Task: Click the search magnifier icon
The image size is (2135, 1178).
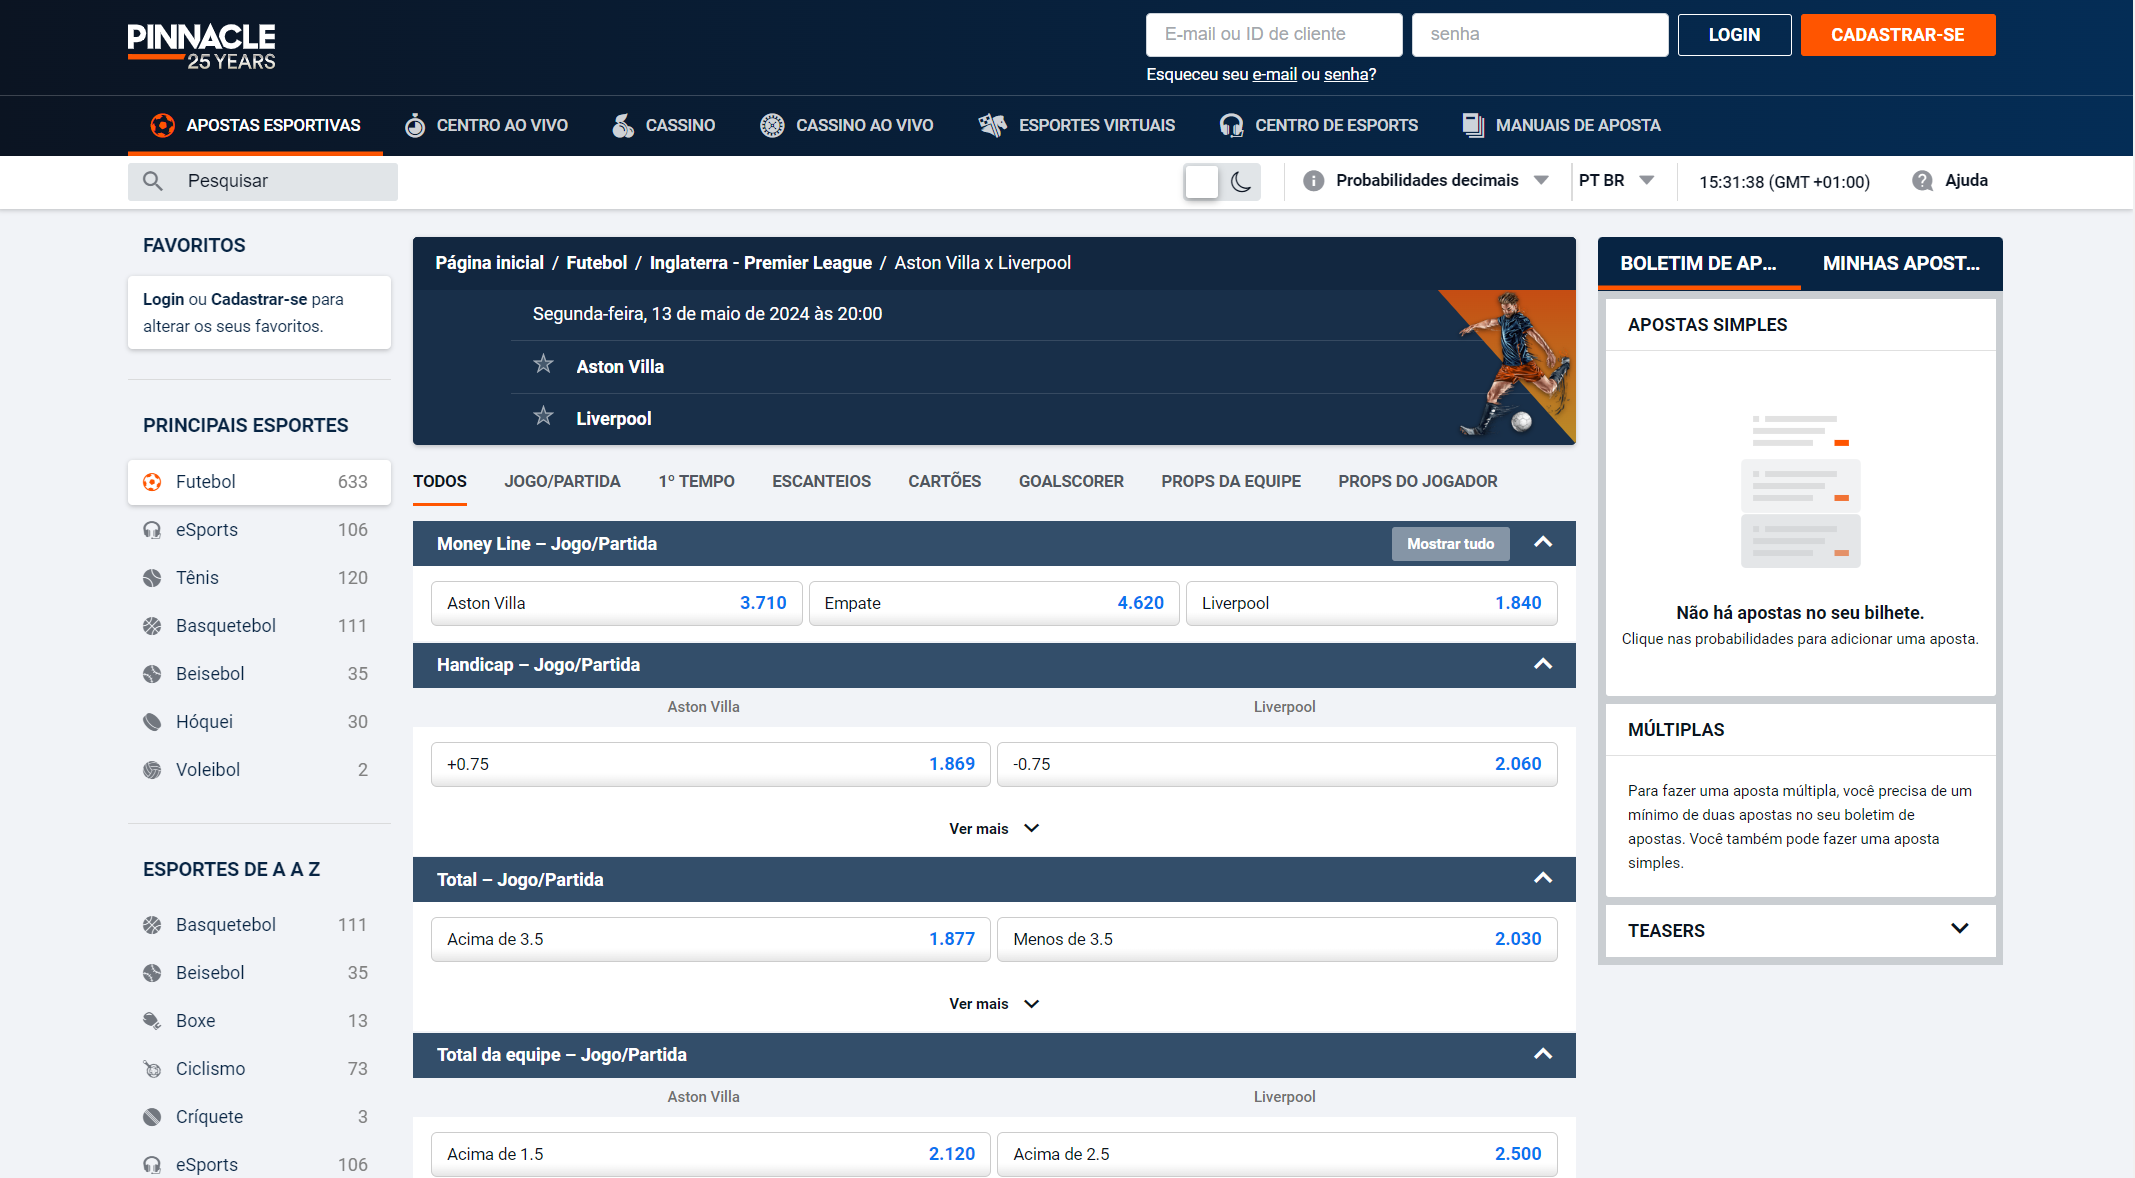Action: (x=153, y=181)
